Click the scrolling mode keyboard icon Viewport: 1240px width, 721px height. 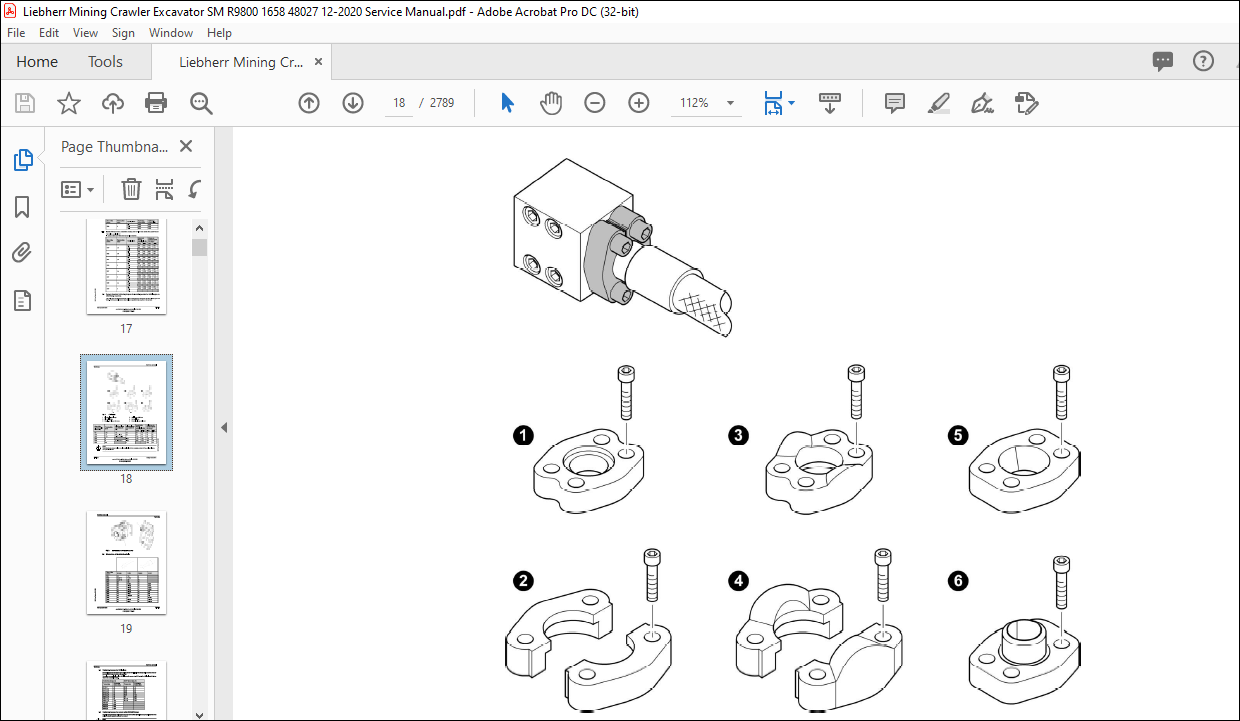pos(830,103)
